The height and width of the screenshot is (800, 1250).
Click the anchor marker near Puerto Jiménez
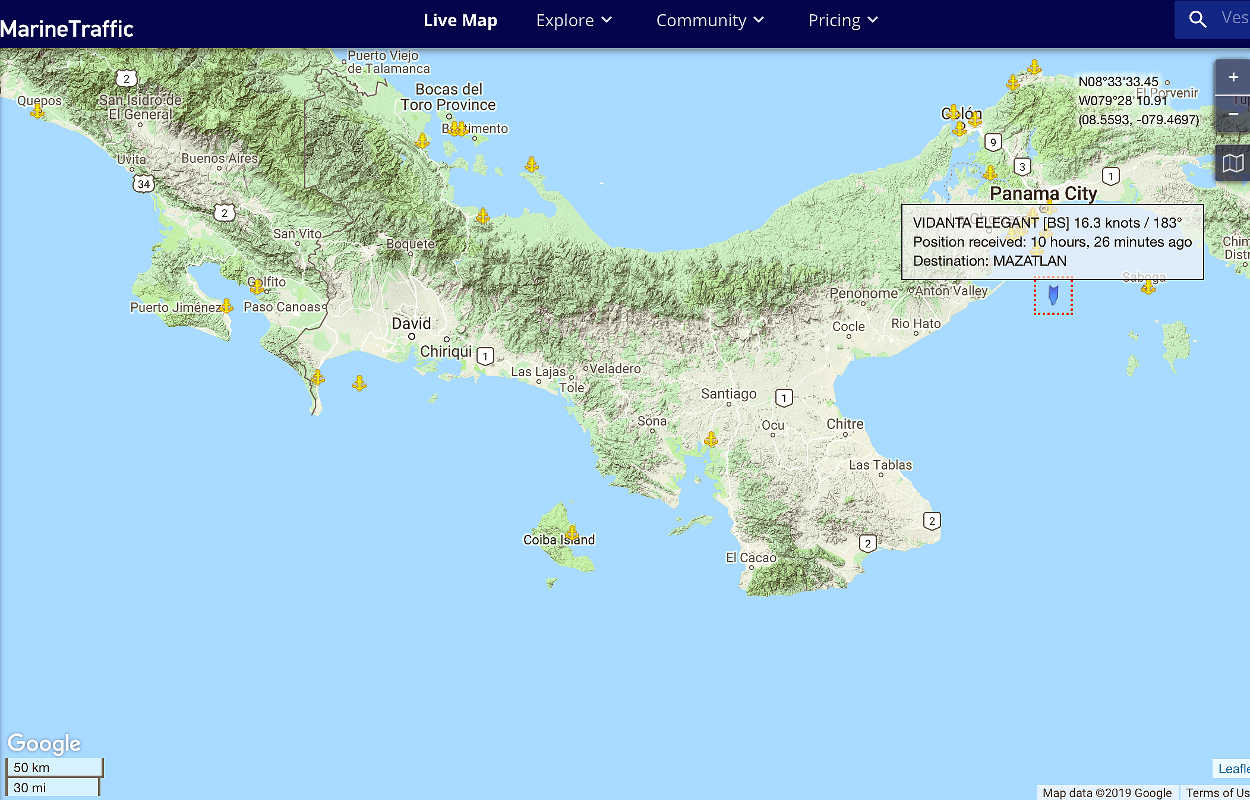226,306
